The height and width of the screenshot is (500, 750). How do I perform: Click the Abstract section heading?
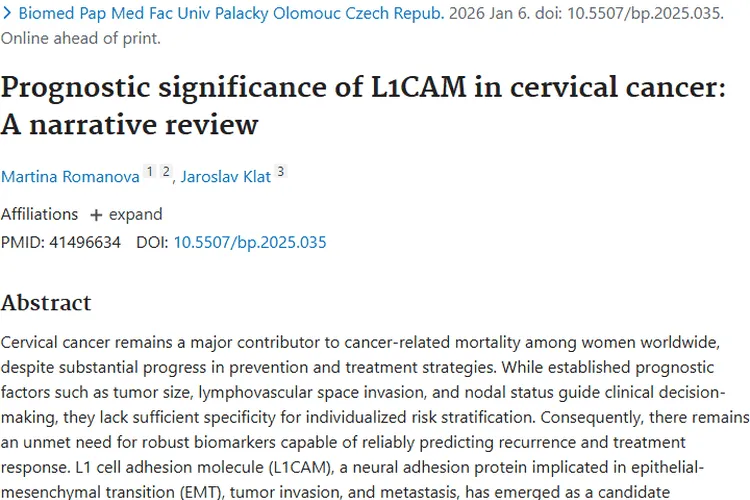click(x=46, y=303)
